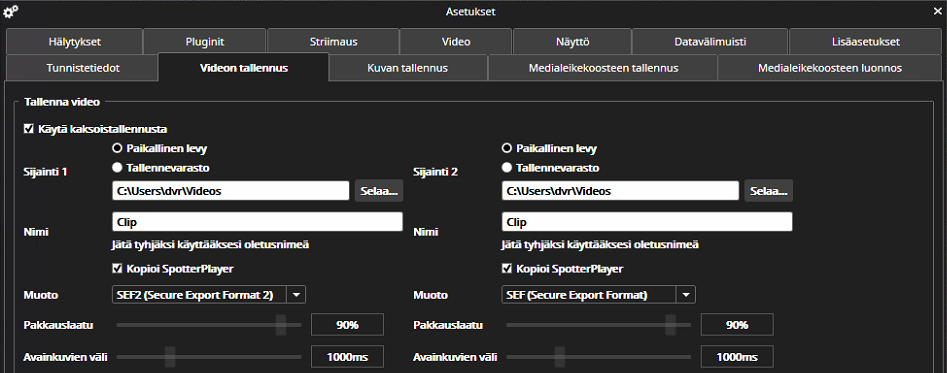This screenshot has height=373, width=947.
Task: Click 1000ms value box for Sijainti 2
Action: point(737,357)
